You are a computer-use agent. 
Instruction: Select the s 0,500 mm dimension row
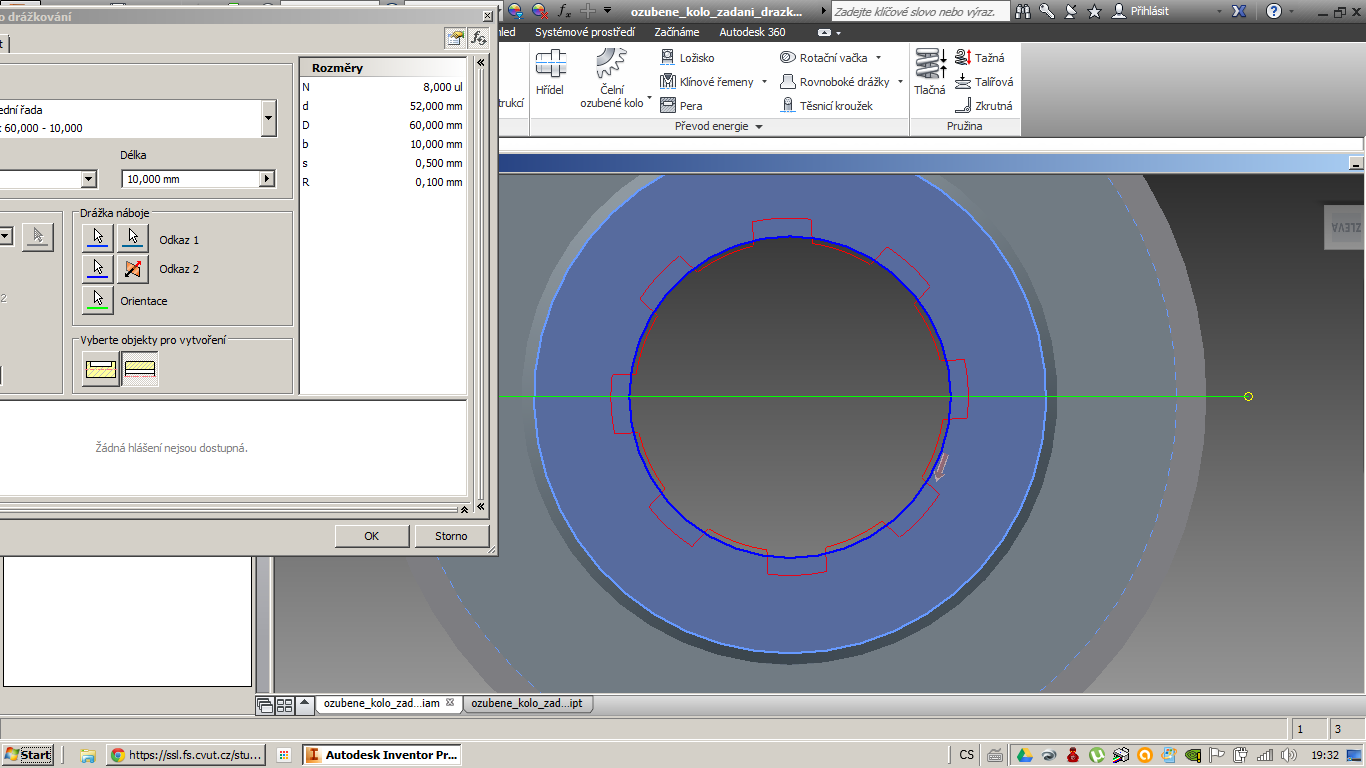(x=383, y=163)
